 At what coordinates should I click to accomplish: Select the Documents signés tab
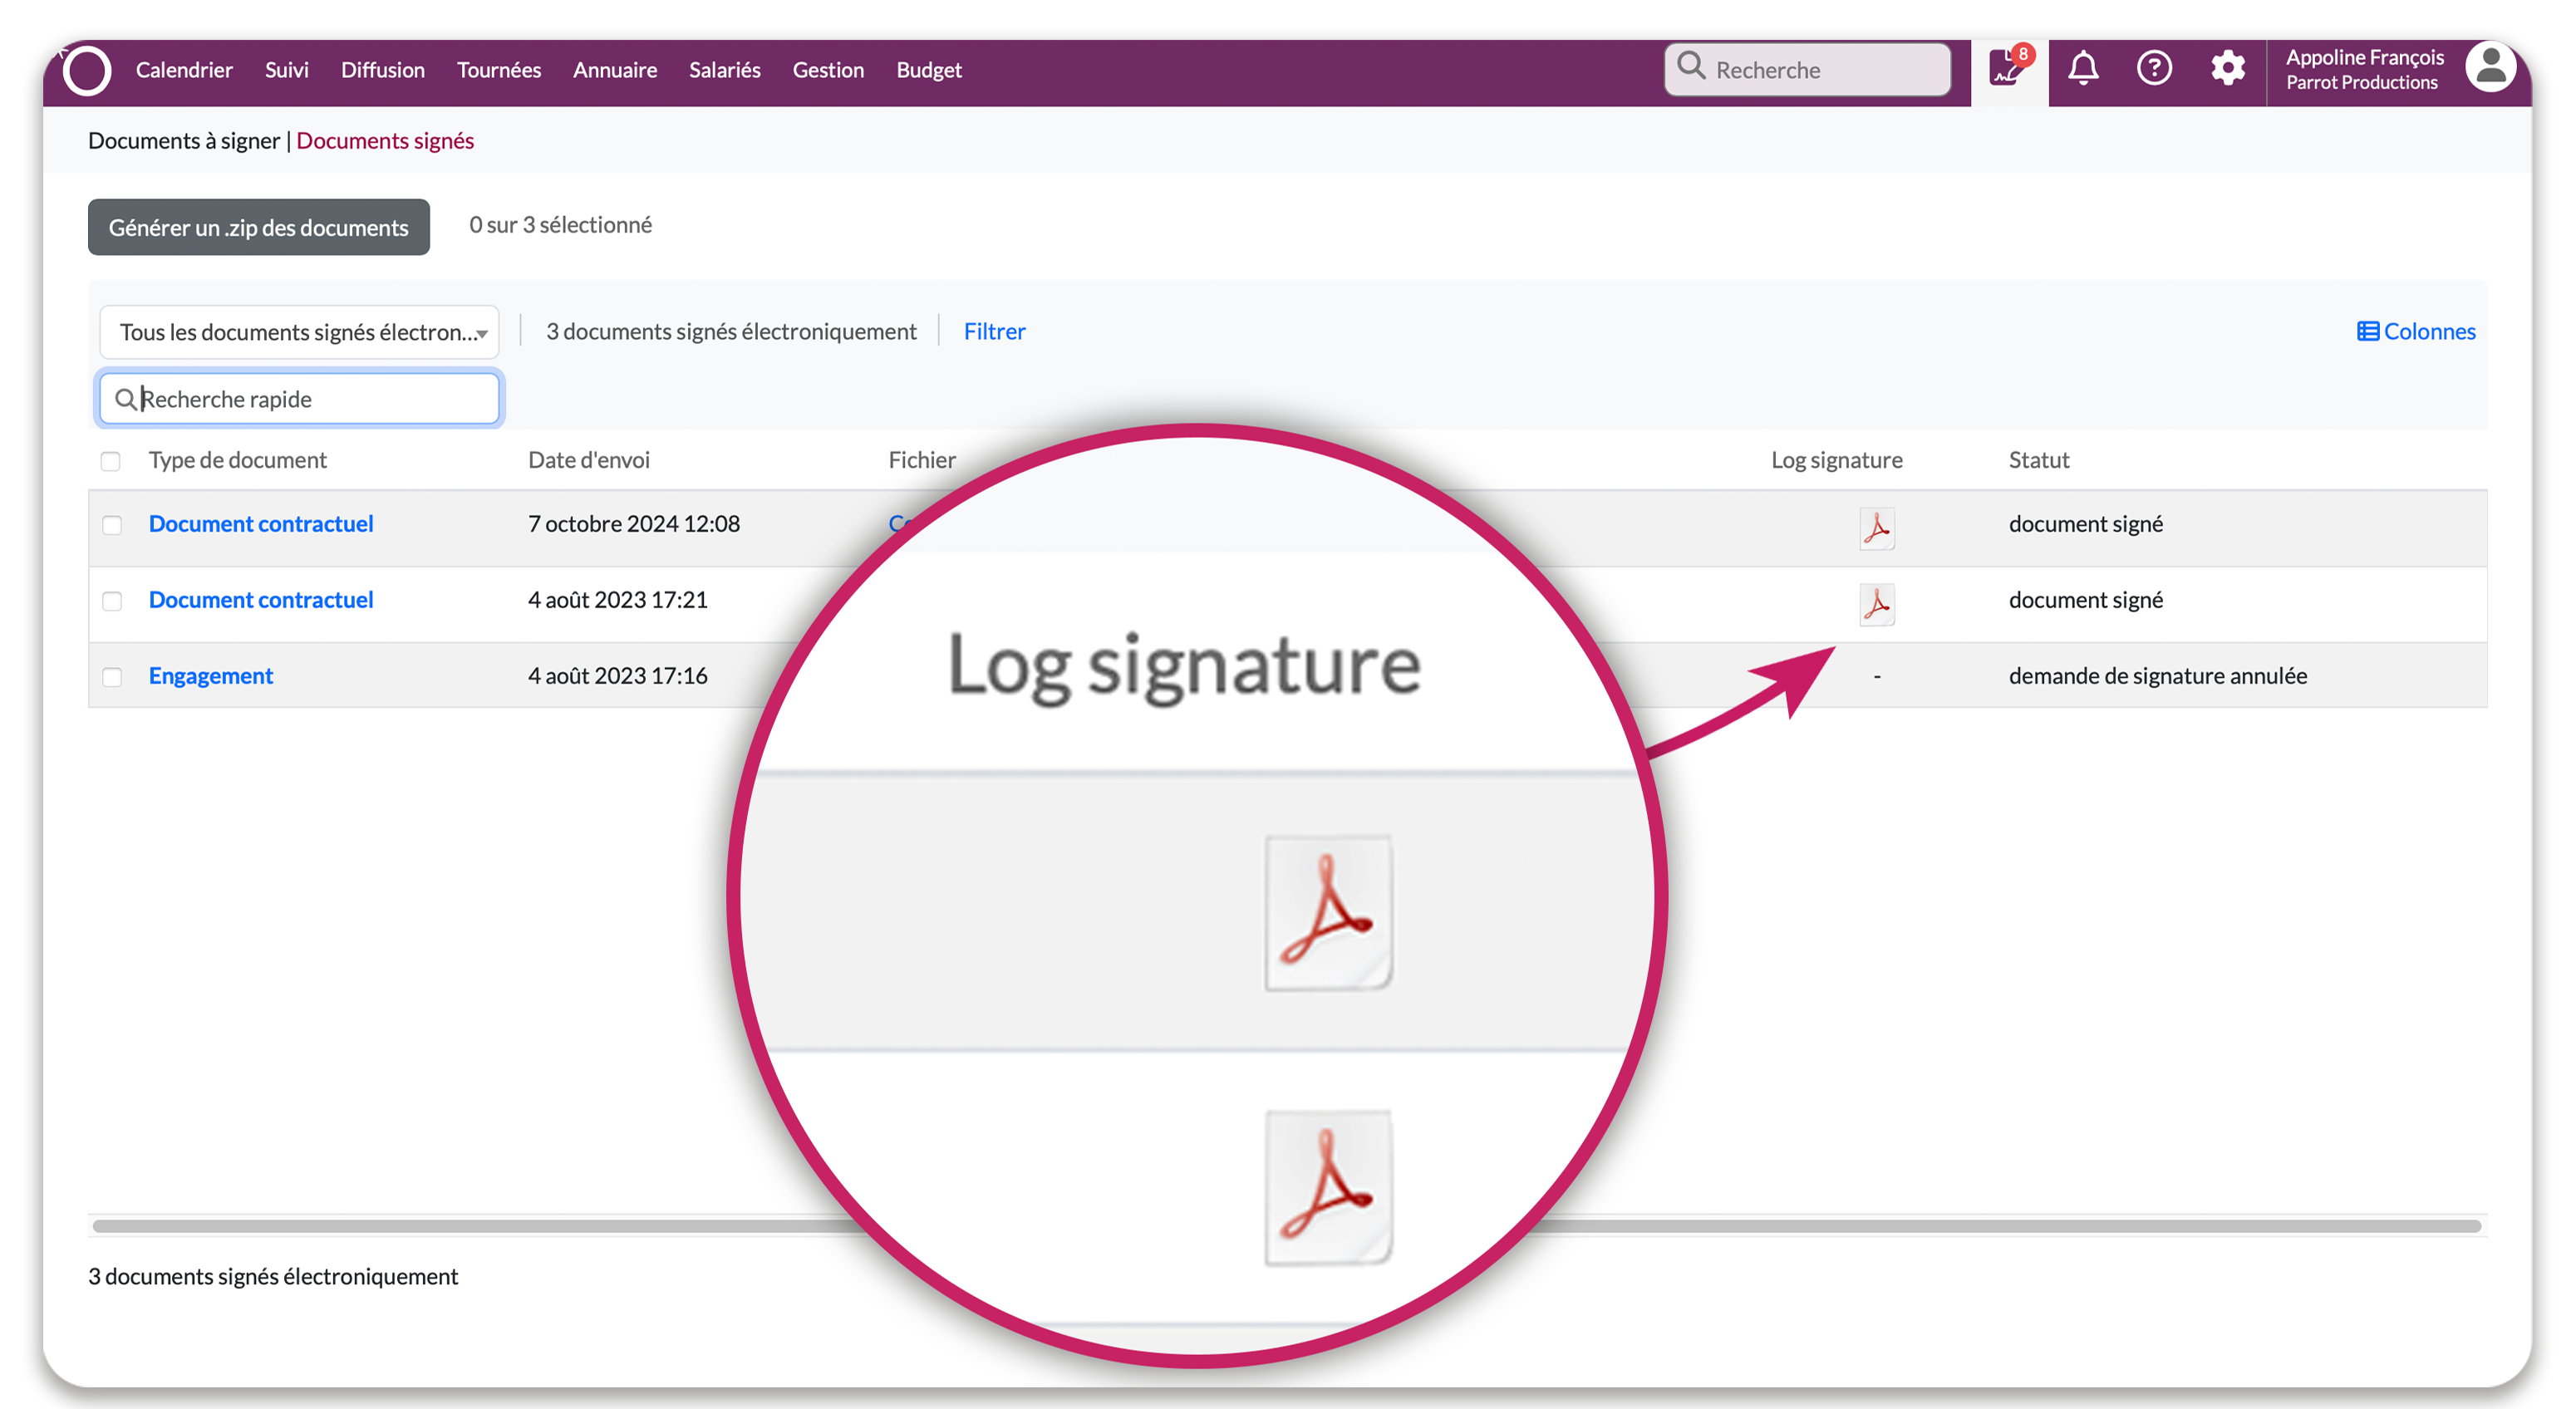tap(385, 141)
